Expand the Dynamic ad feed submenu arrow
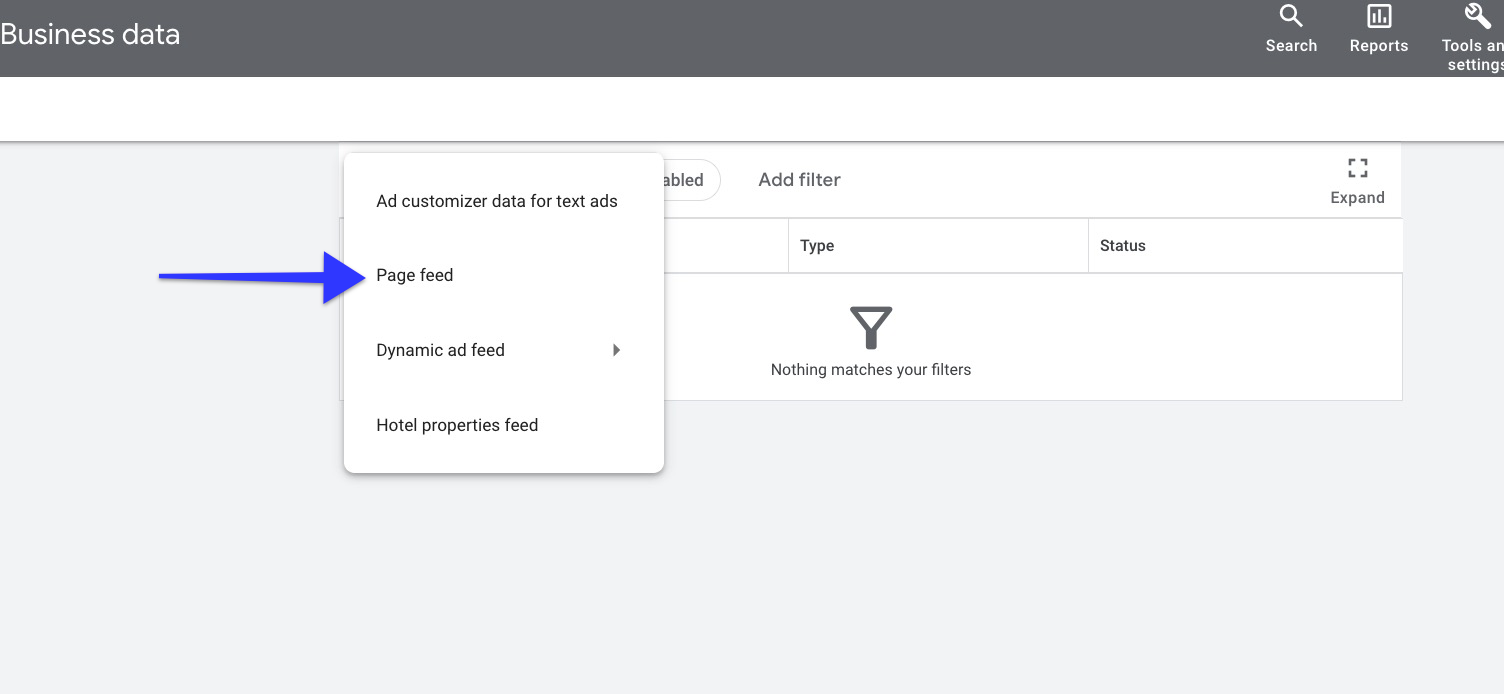Viewport: 1504px width, 694px height. pyautogui.click(x=617, y=350)
